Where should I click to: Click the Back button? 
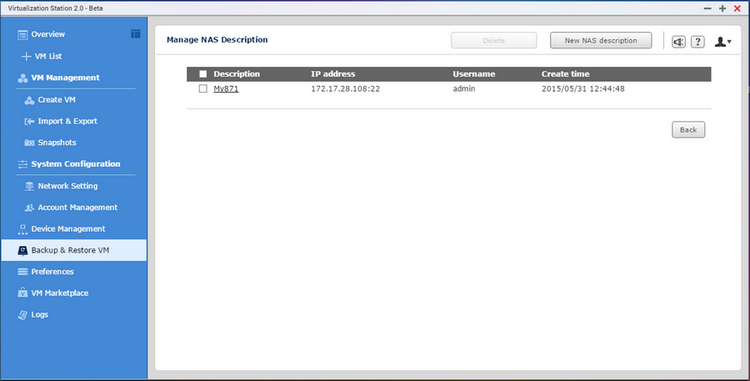pos(688,130)
